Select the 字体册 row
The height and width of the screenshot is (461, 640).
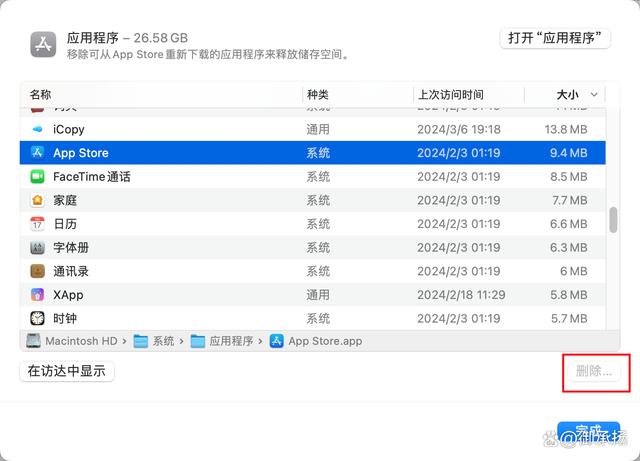coord(313,247)
